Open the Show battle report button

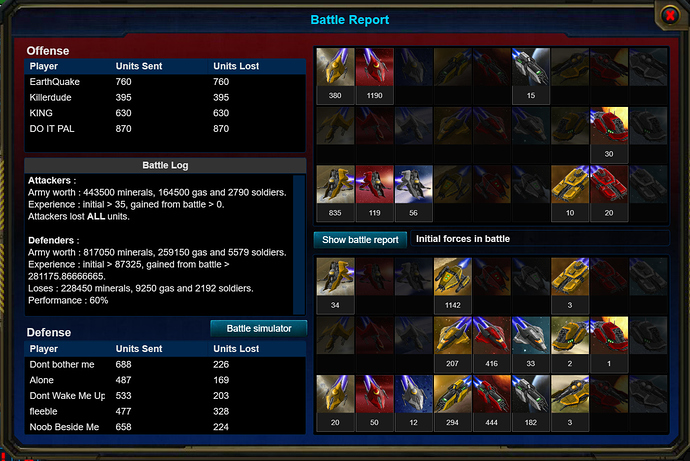click(360, 240)
